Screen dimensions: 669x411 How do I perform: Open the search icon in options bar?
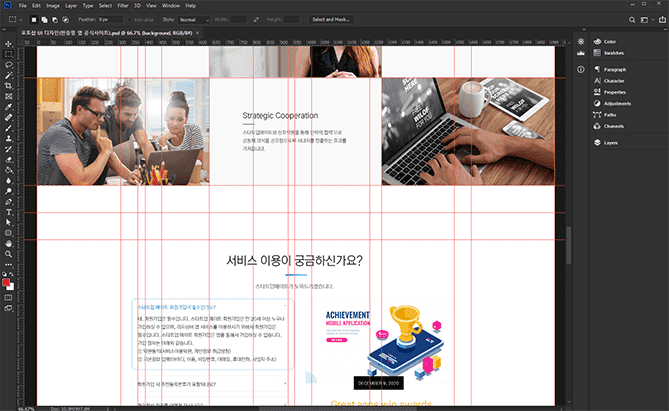point(632,20)
